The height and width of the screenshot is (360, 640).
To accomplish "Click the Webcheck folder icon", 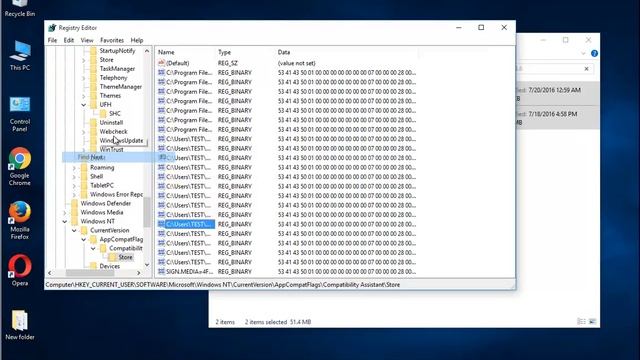I will 93,131.
